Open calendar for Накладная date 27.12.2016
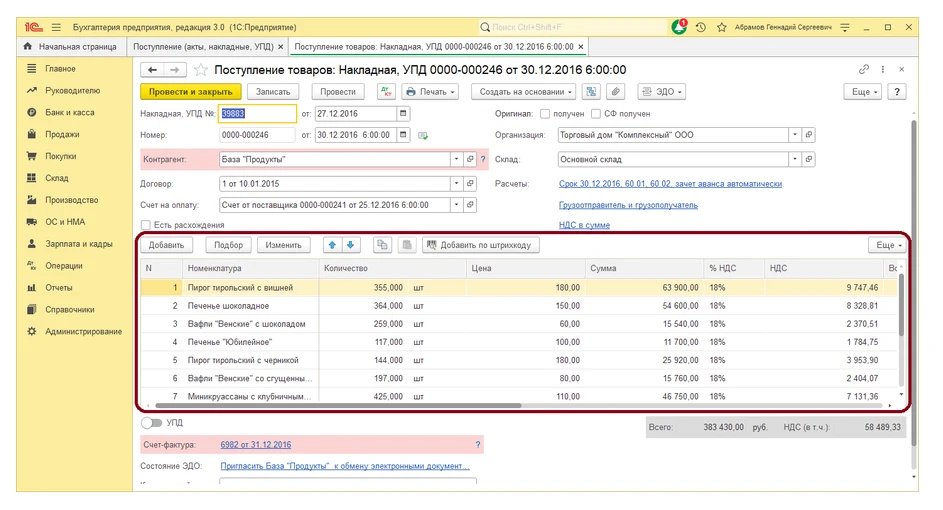The image size is (943, 510). click(x=404, y=113)
